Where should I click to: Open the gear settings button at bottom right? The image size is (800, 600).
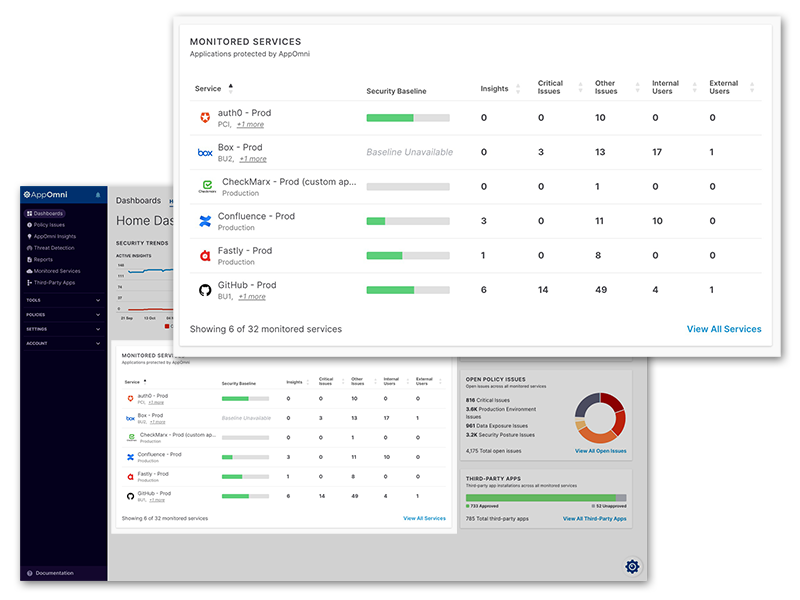632,567
